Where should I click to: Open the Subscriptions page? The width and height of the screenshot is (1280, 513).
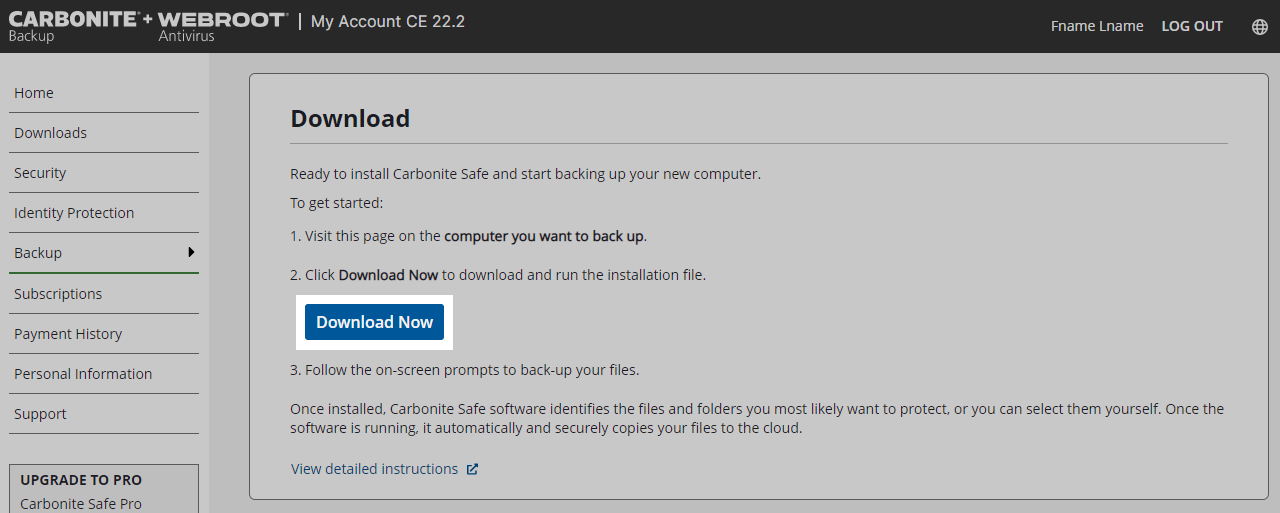point(58,294)
